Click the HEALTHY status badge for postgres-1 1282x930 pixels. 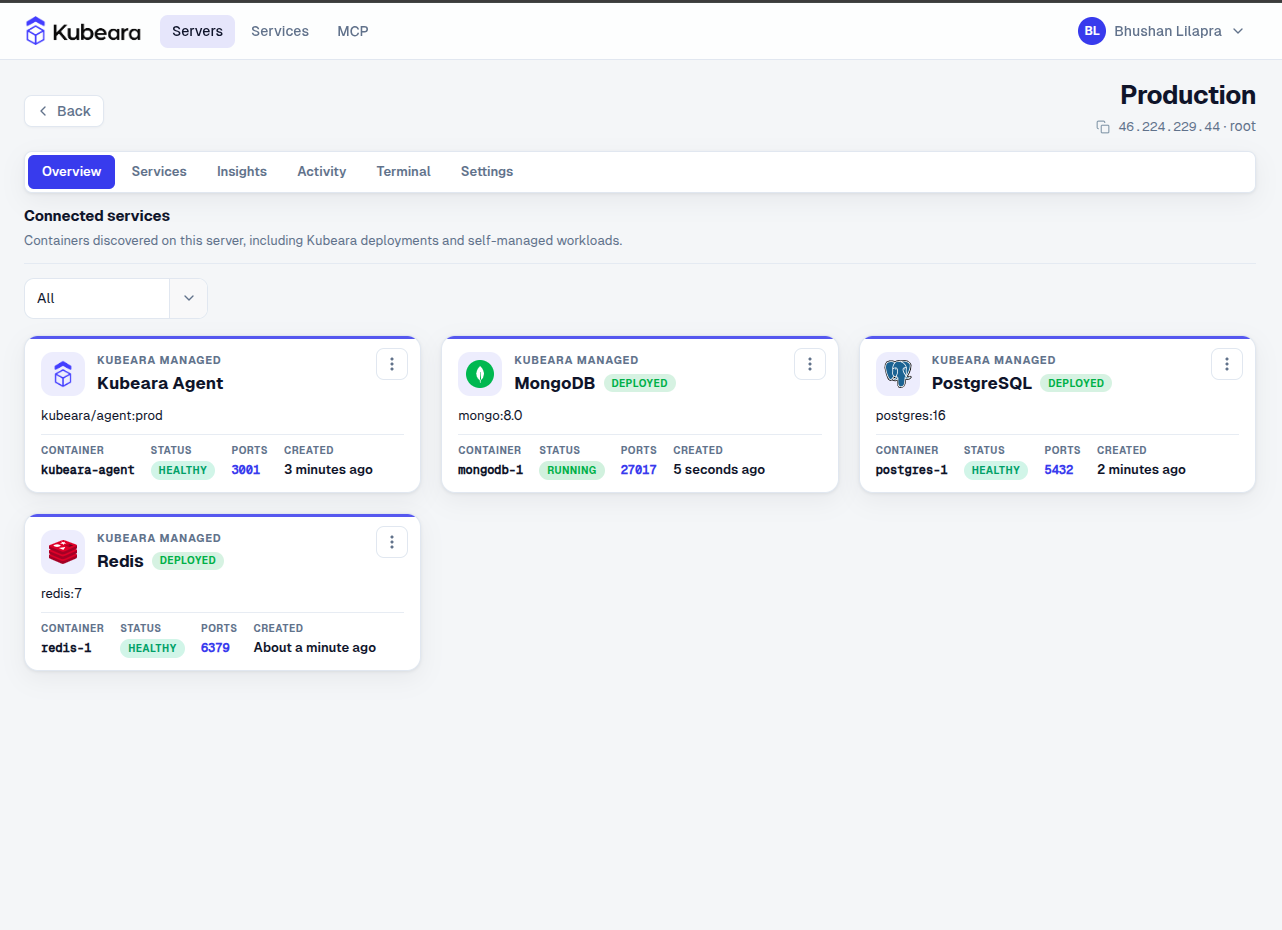pos(996,470)
